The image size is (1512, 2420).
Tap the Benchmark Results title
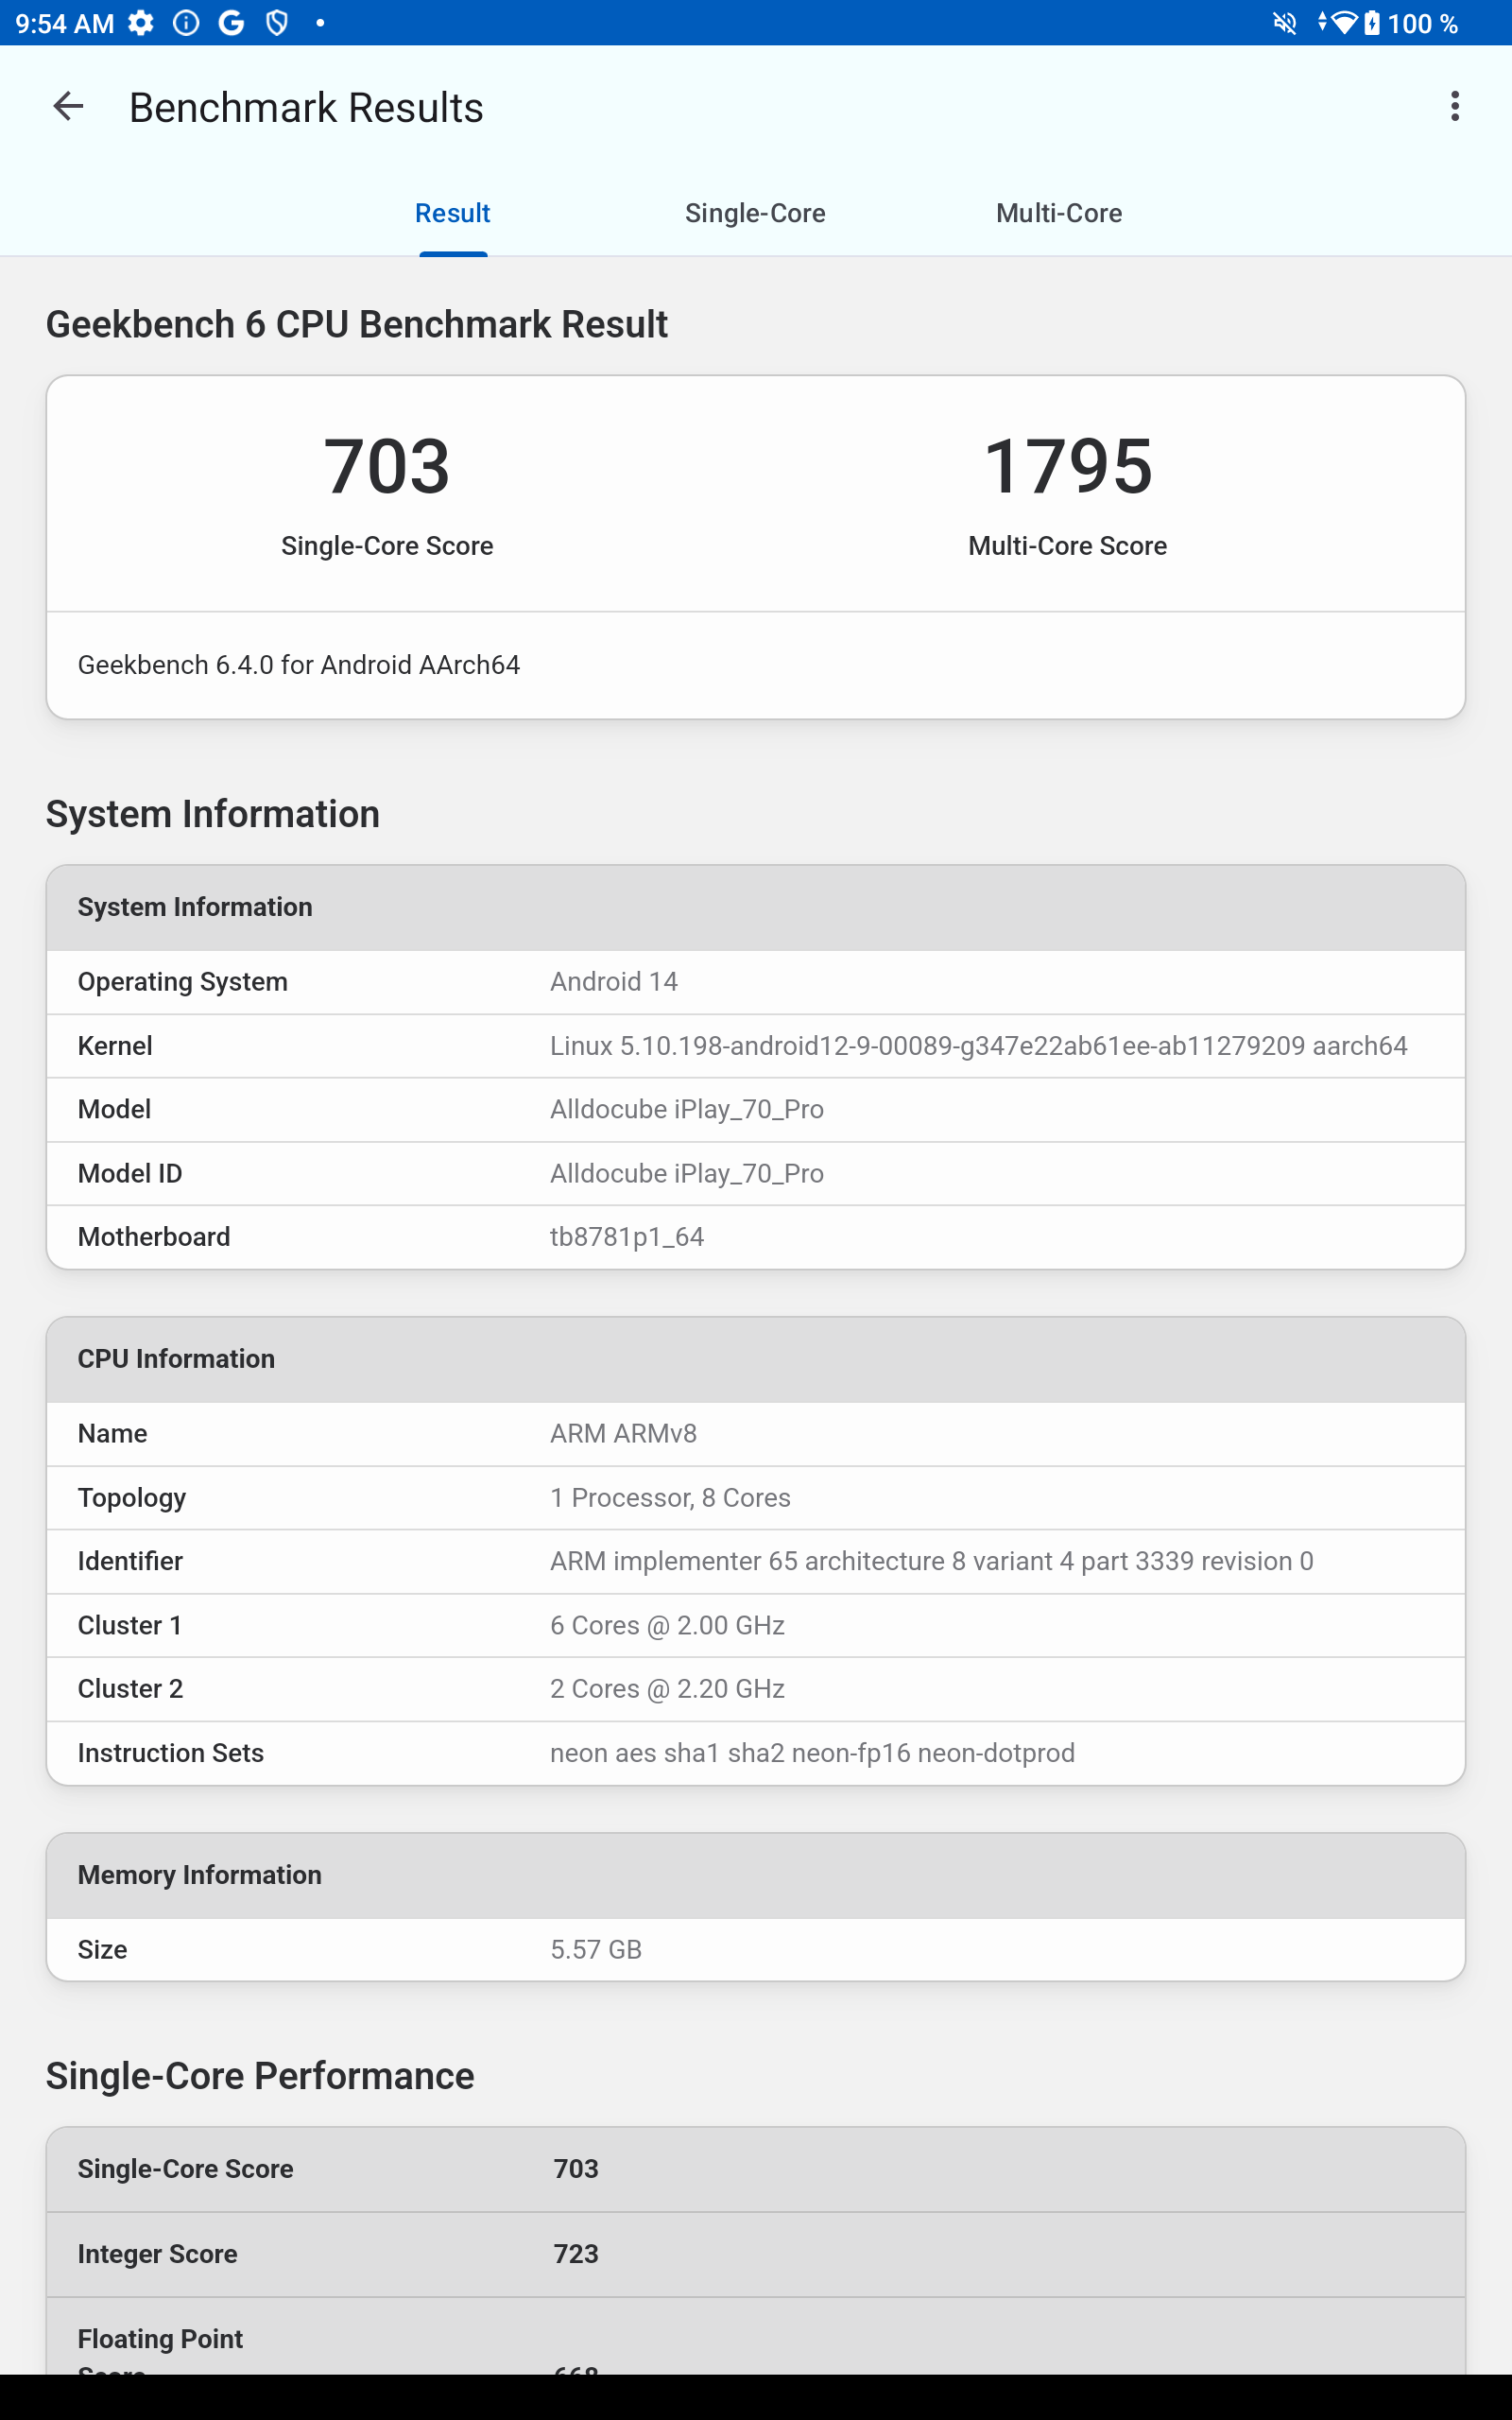click(x=306, y=108)
